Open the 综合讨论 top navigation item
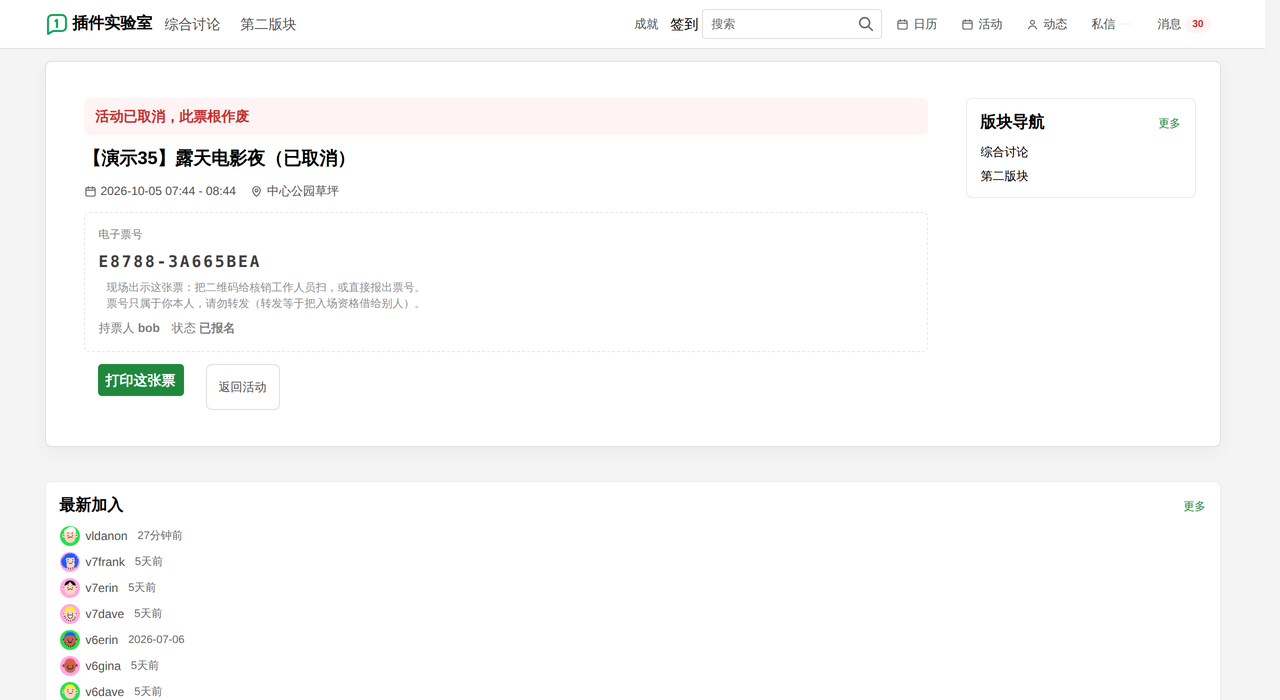The height and width of the screenshot is (700, 1280). coord(192,24)
